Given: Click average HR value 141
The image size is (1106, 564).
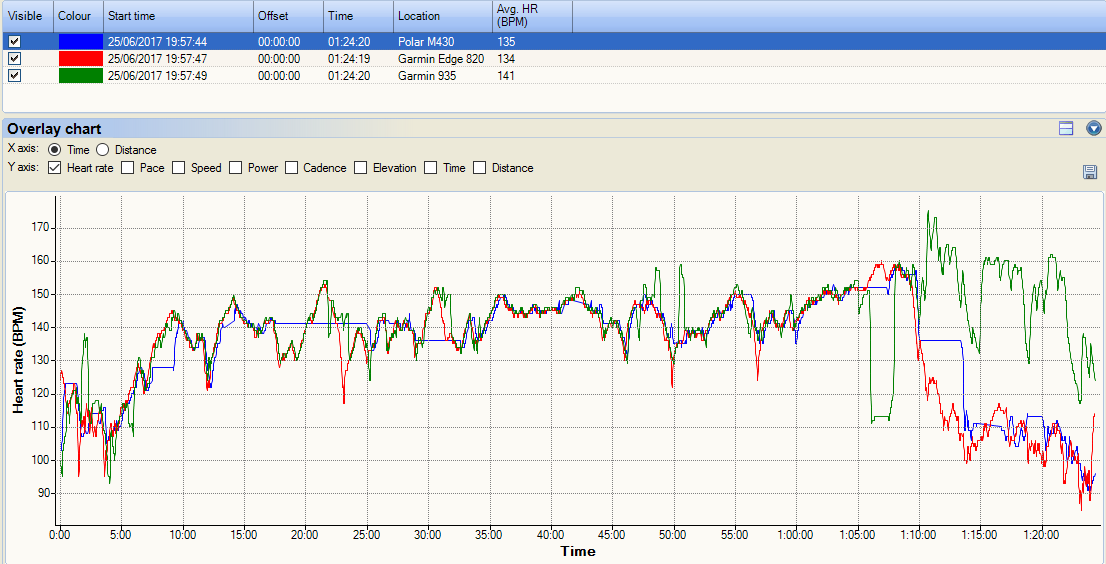Looking at the screenshot, I should point(506,75).
